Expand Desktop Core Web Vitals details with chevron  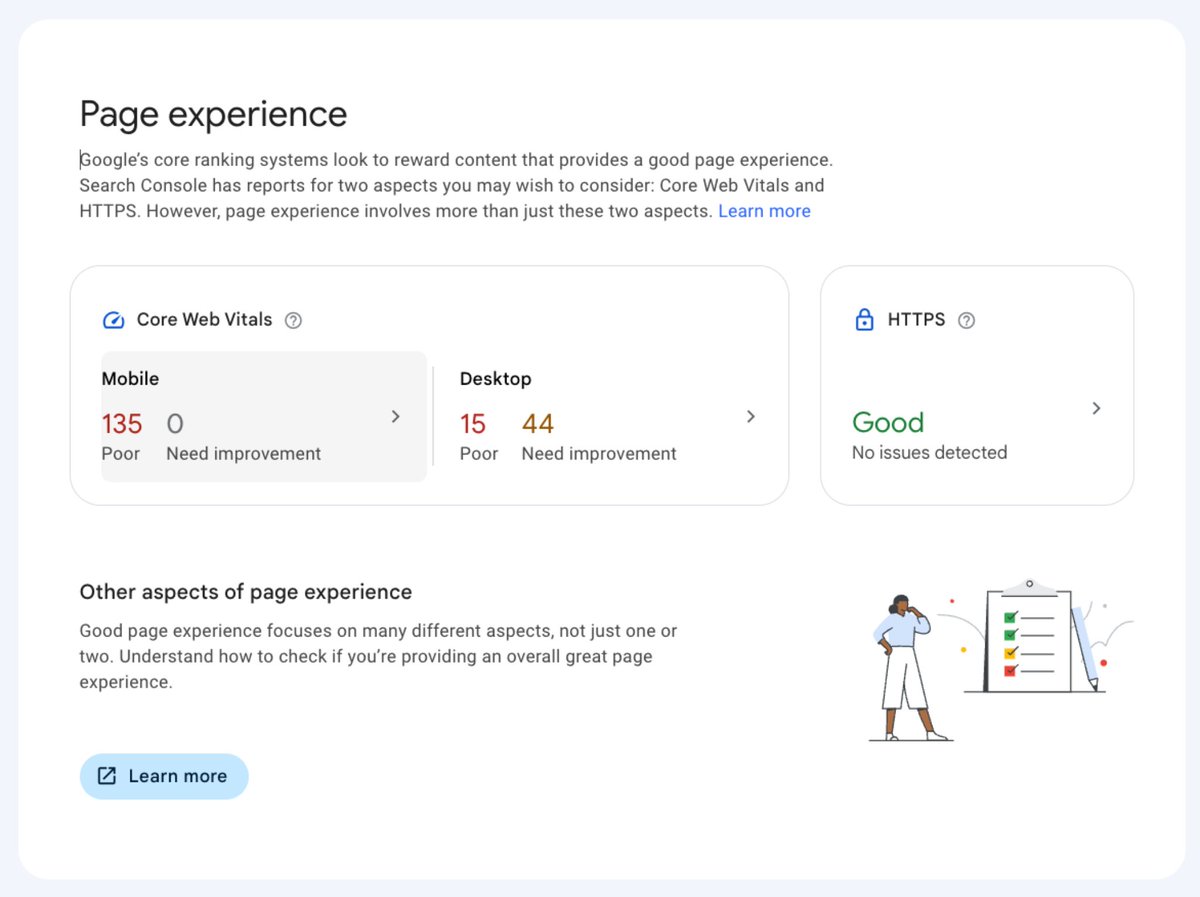(x=751, y=416)
